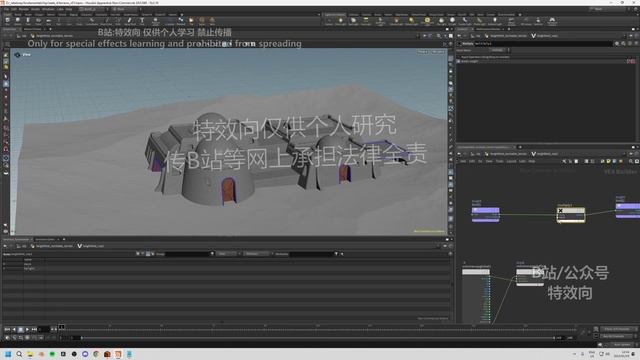640x360 pixels.
Task: Click the current frame number field
Action: point(44,329)
